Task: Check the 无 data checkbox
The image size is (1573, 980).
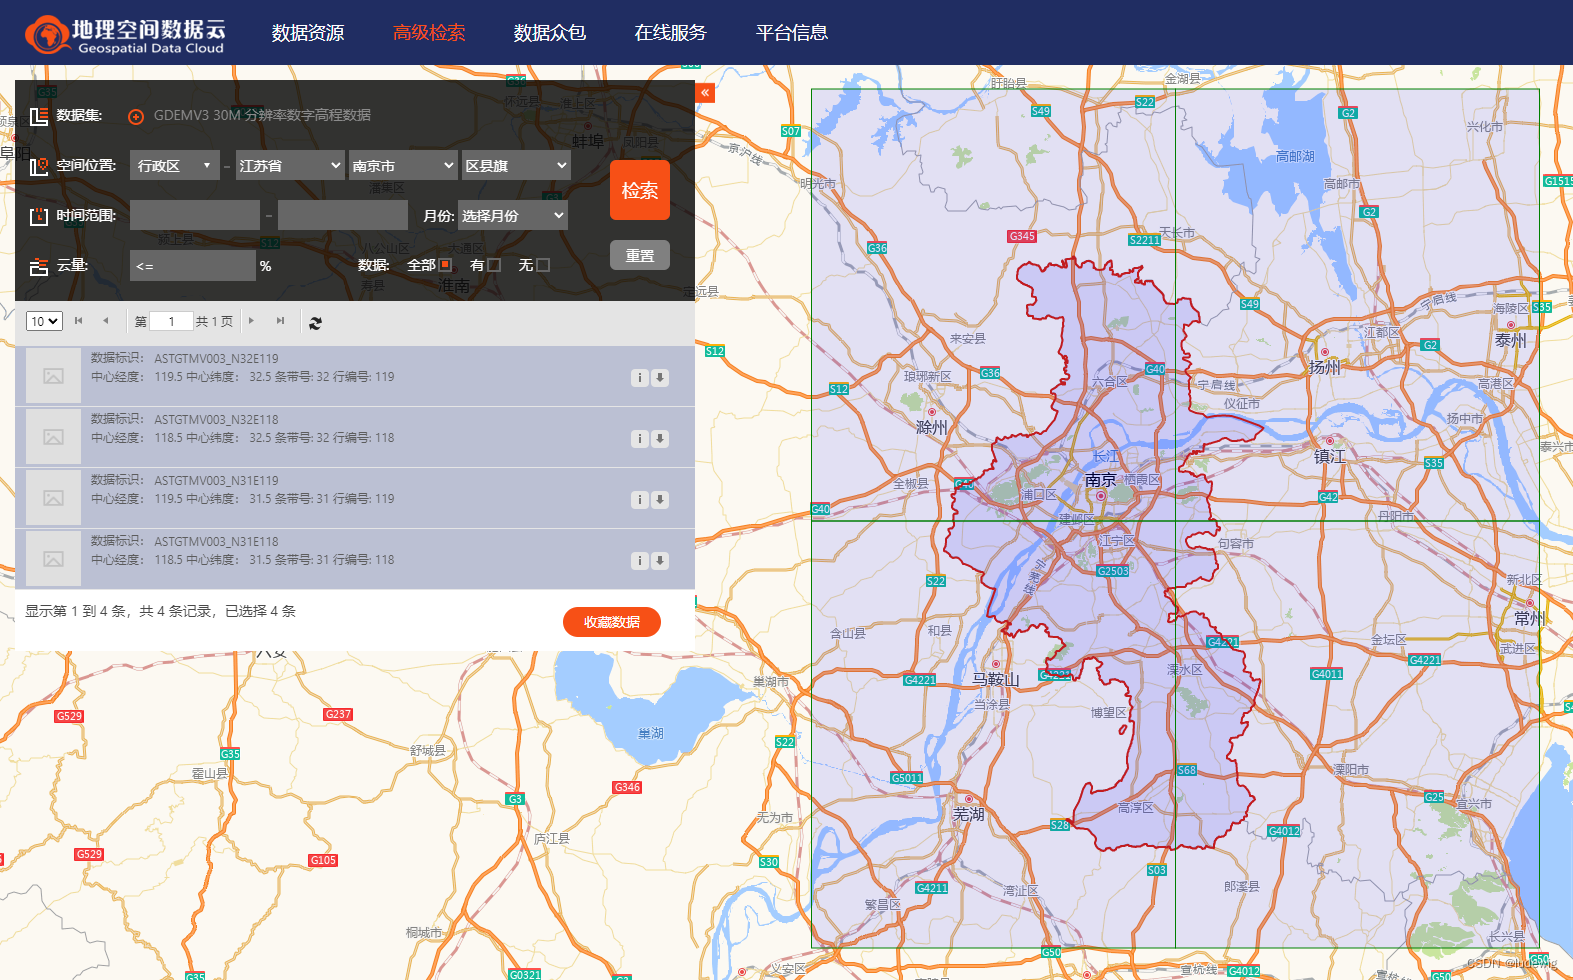Action: pos(543,265)
